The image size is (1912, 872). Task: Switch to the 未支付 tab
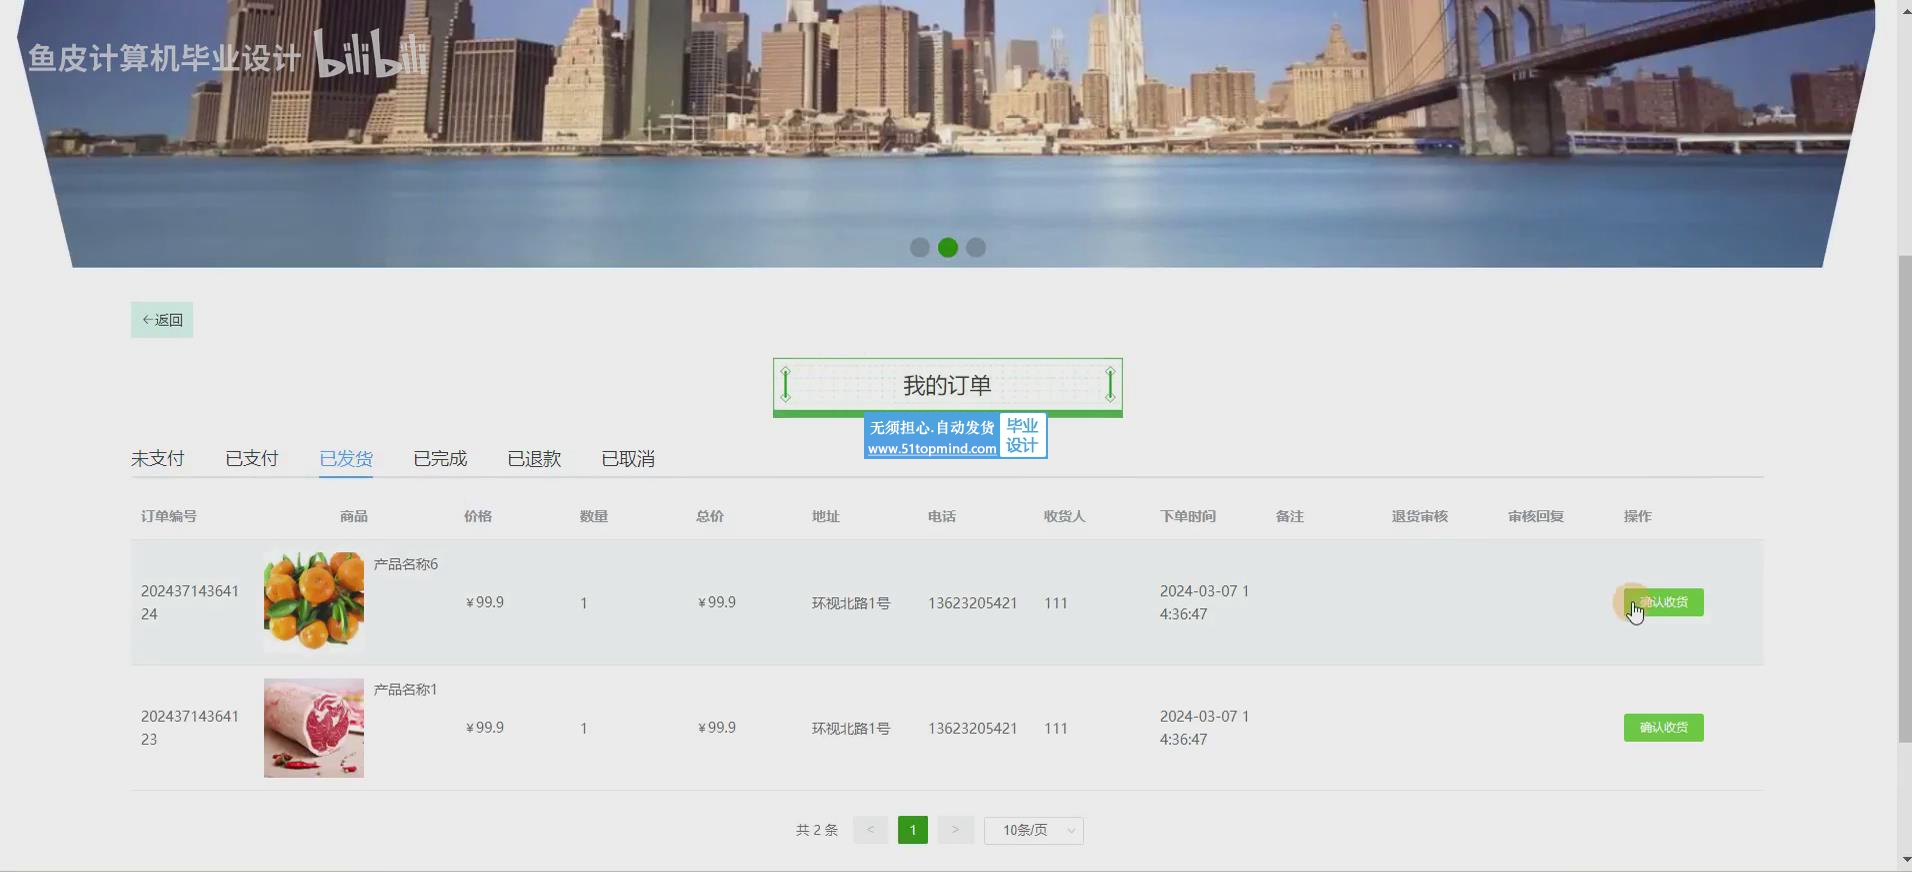(158, 459)
